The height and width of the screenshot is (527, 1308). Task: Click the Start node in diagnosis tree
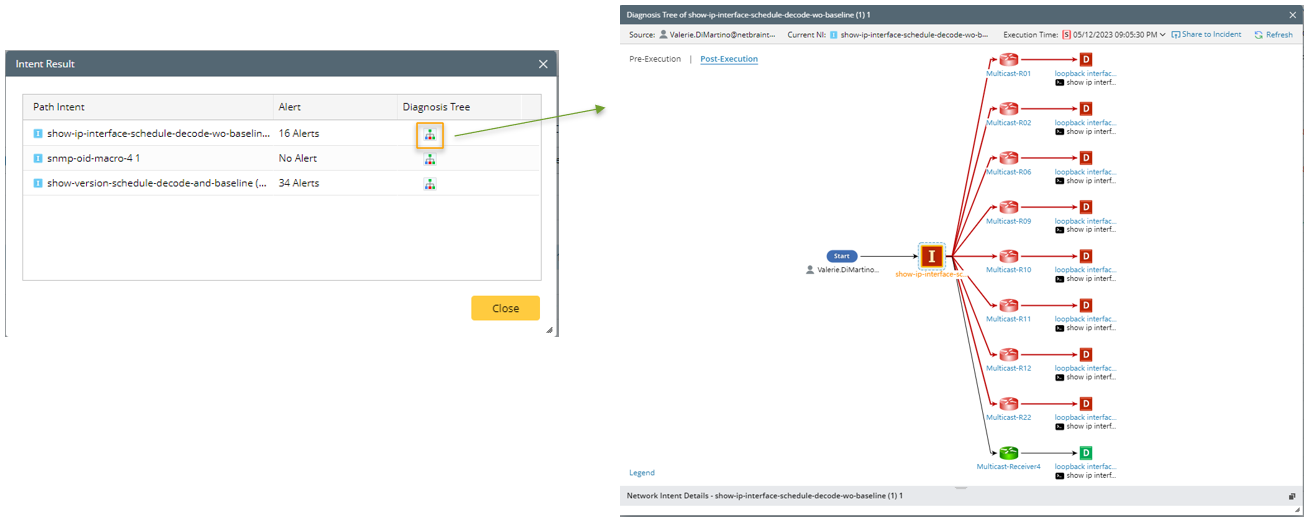842,256
